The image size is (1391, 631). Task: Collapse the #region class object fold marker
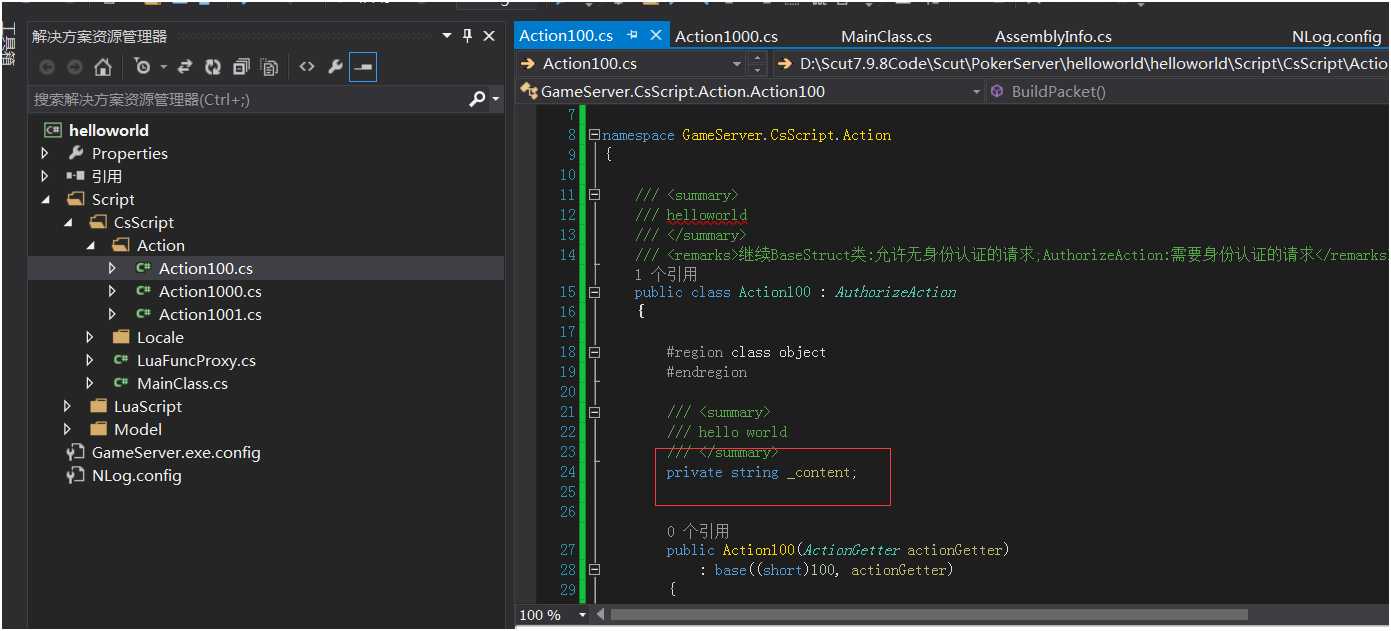594,352
